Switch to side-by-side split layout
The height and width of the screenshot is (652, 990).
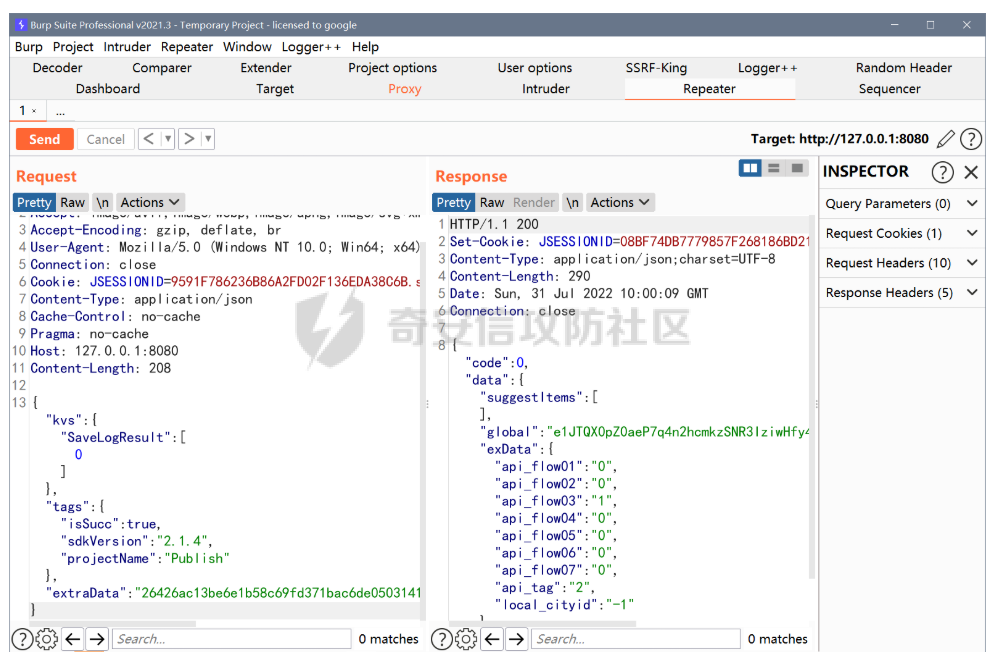pyautogui.click(x=750, y=168)
